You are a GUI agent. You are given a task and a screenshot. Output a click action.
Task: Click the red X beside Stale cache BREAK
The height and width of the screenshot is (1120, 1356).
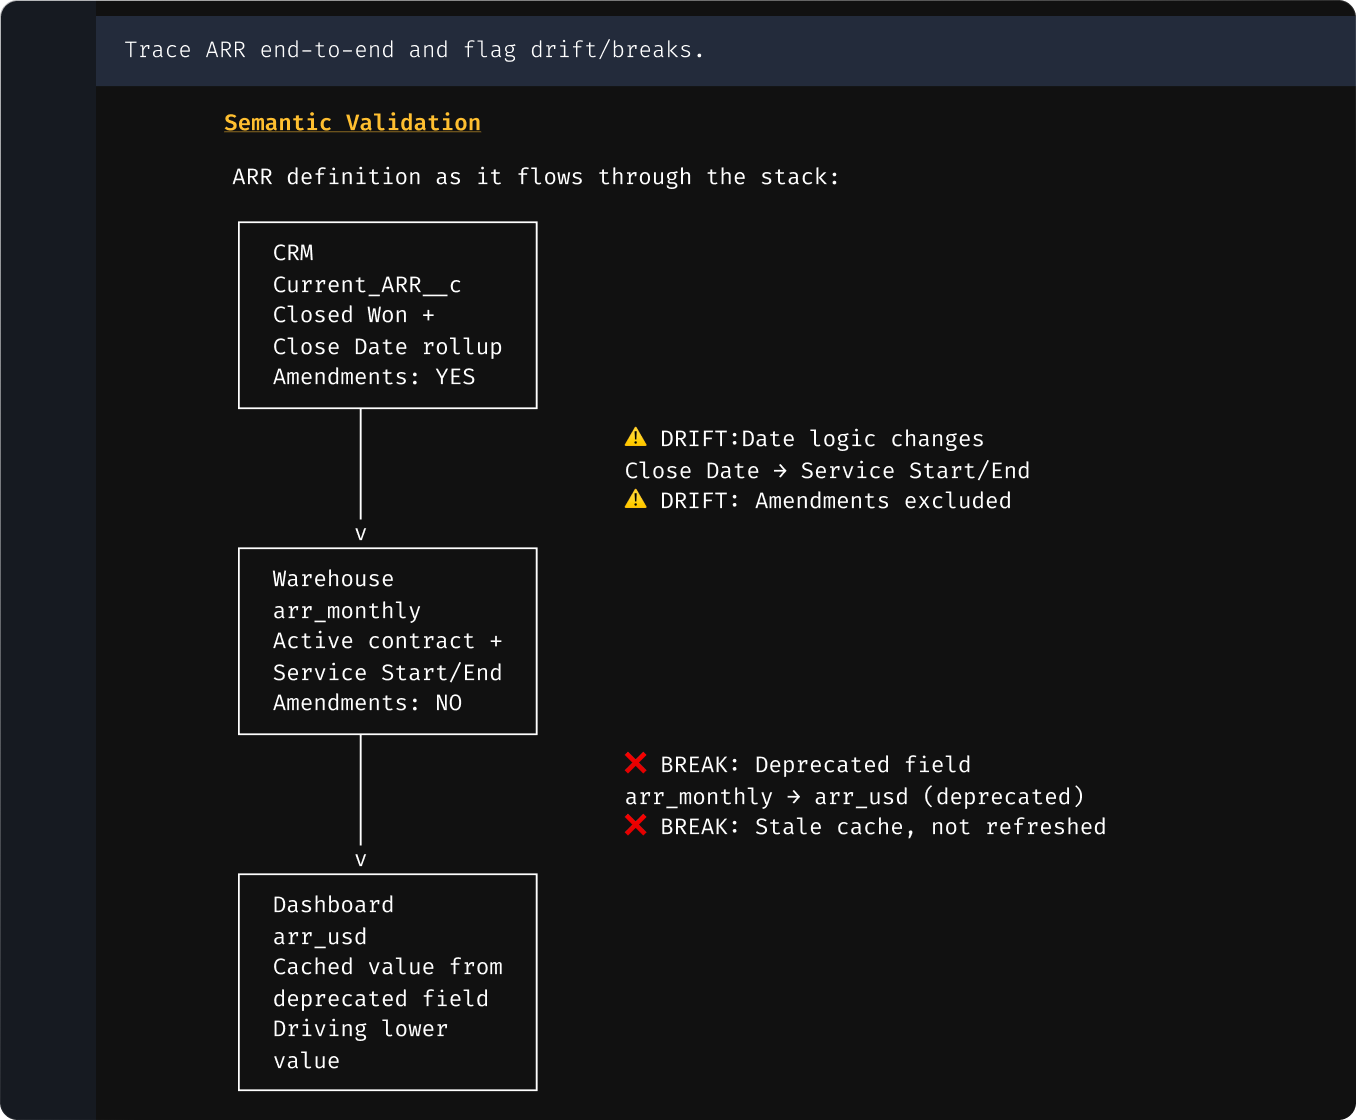pos(635,826)
